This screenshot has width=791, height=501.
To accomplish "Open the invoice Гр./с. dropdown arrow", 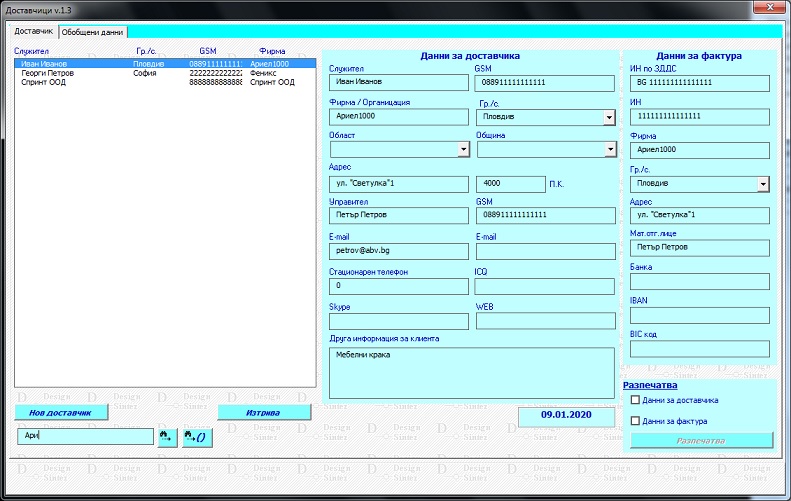I will (x=764, y=184).
